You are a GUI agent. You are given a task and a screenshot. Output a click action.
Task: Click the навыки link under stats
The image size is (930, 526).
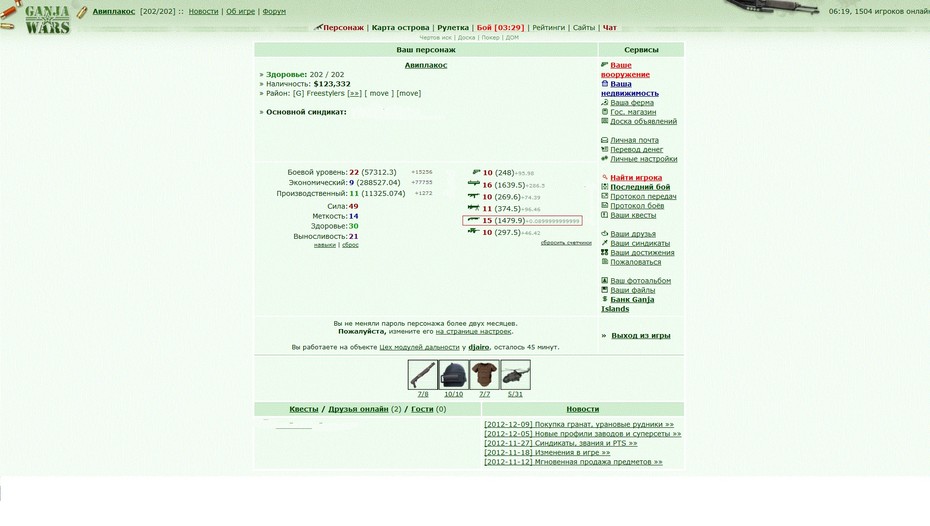click(x=324, y=245)
